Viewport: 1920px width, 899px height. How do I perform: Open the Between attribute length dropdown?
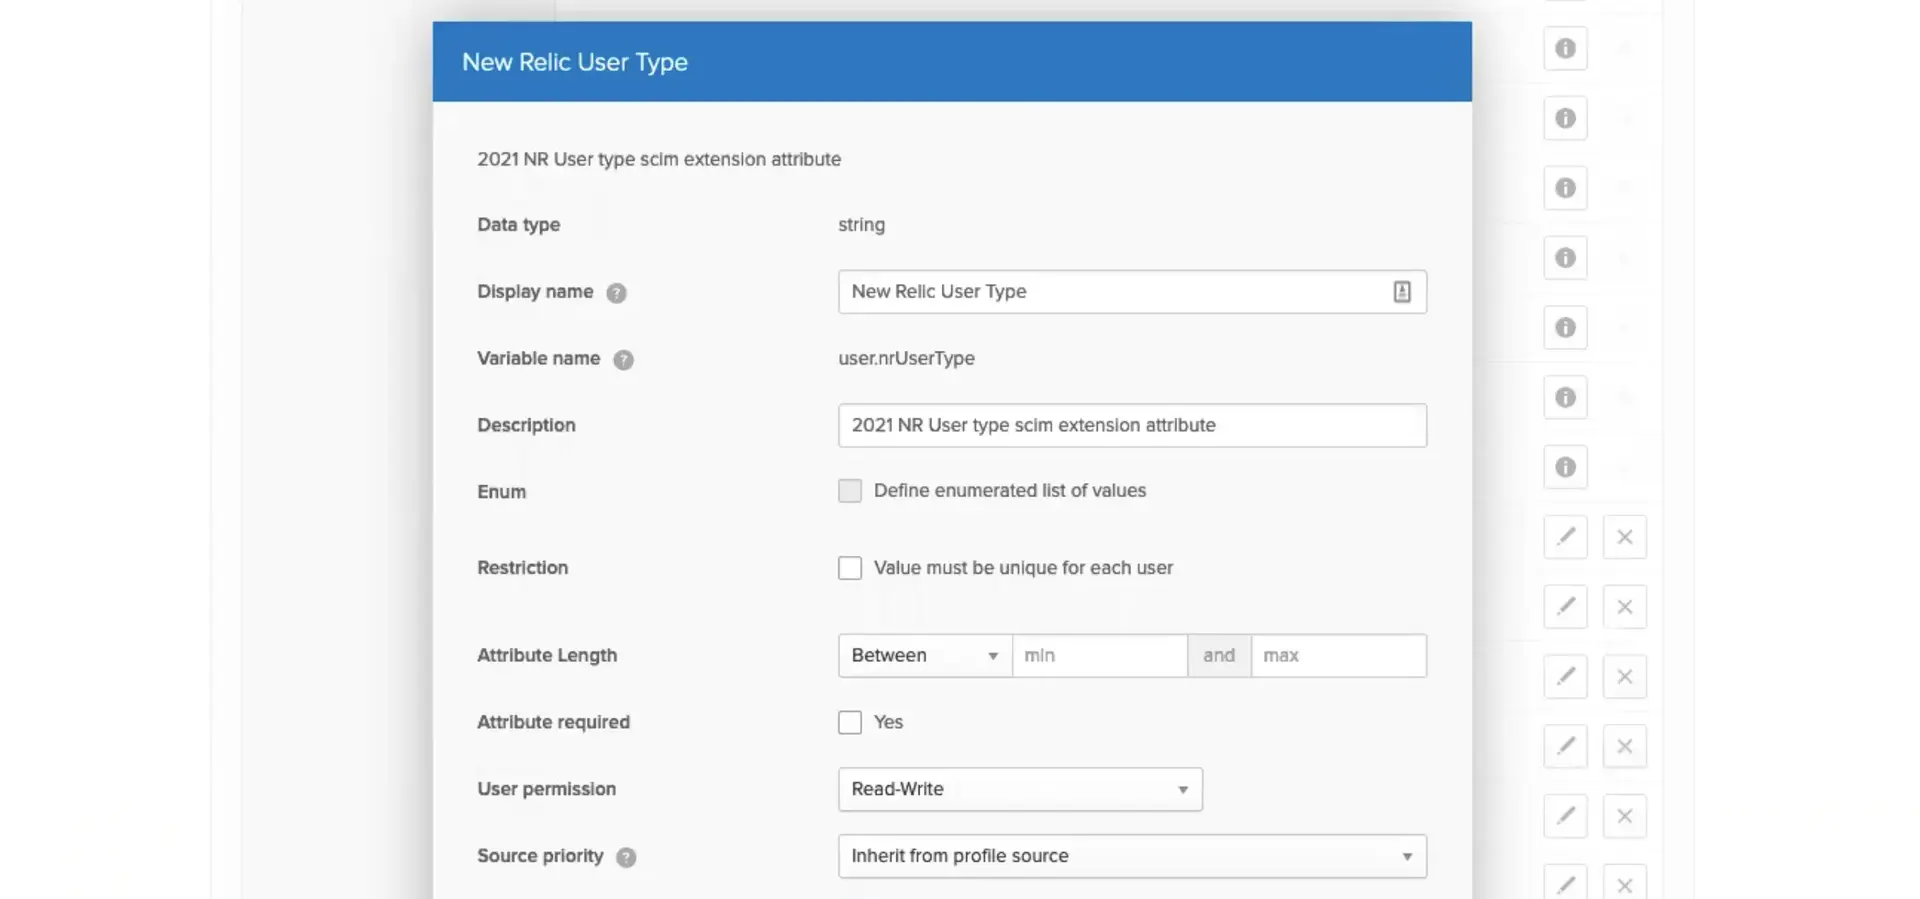coord(925,656)
